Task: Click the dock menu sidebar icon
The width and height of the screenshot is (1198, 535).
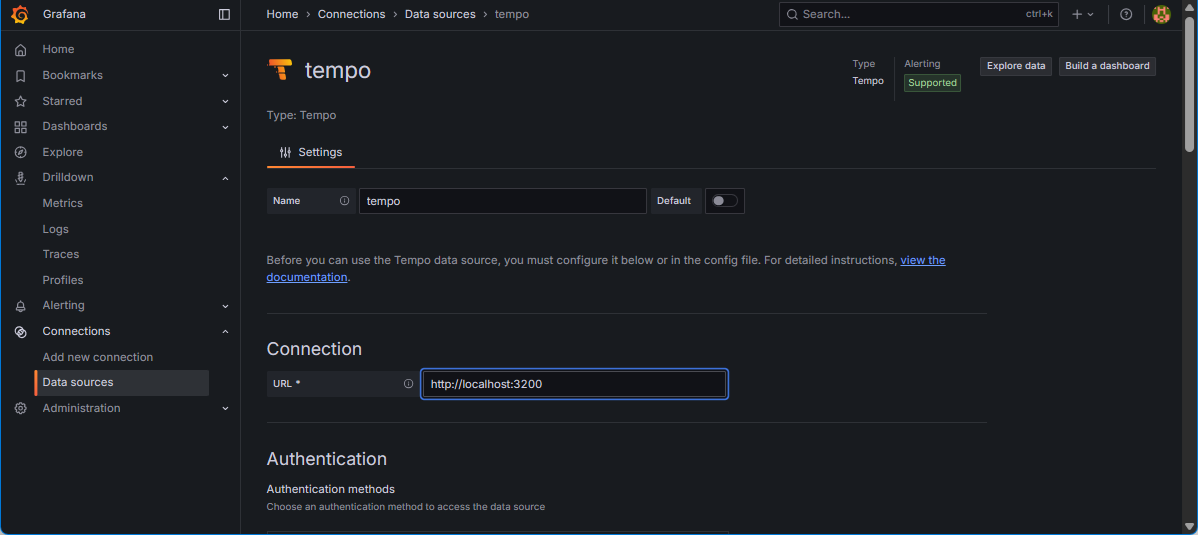Action: pyautogui.click(x=224, y=14)
